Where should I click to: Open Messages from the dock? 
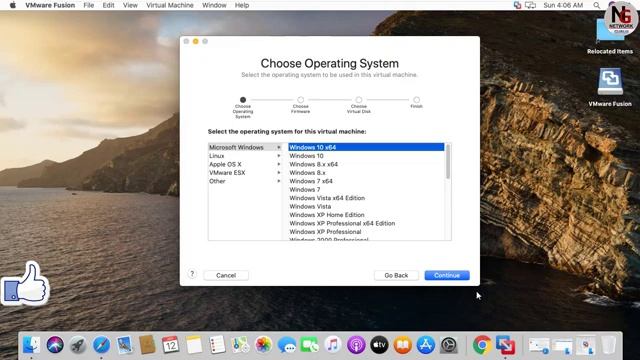click(x=287, y=345)
